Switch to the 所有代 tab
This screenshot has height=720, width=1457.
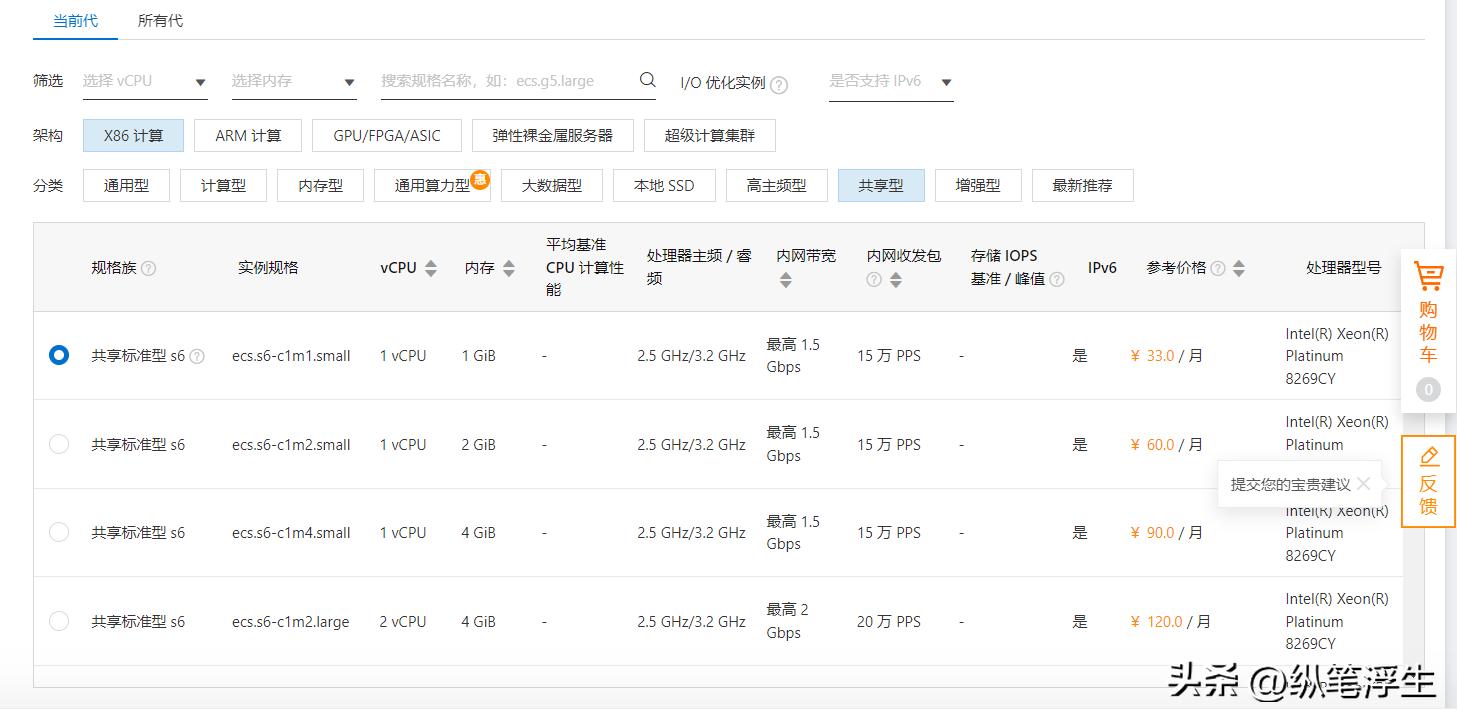pyautogui.click(x=160, y=19)
